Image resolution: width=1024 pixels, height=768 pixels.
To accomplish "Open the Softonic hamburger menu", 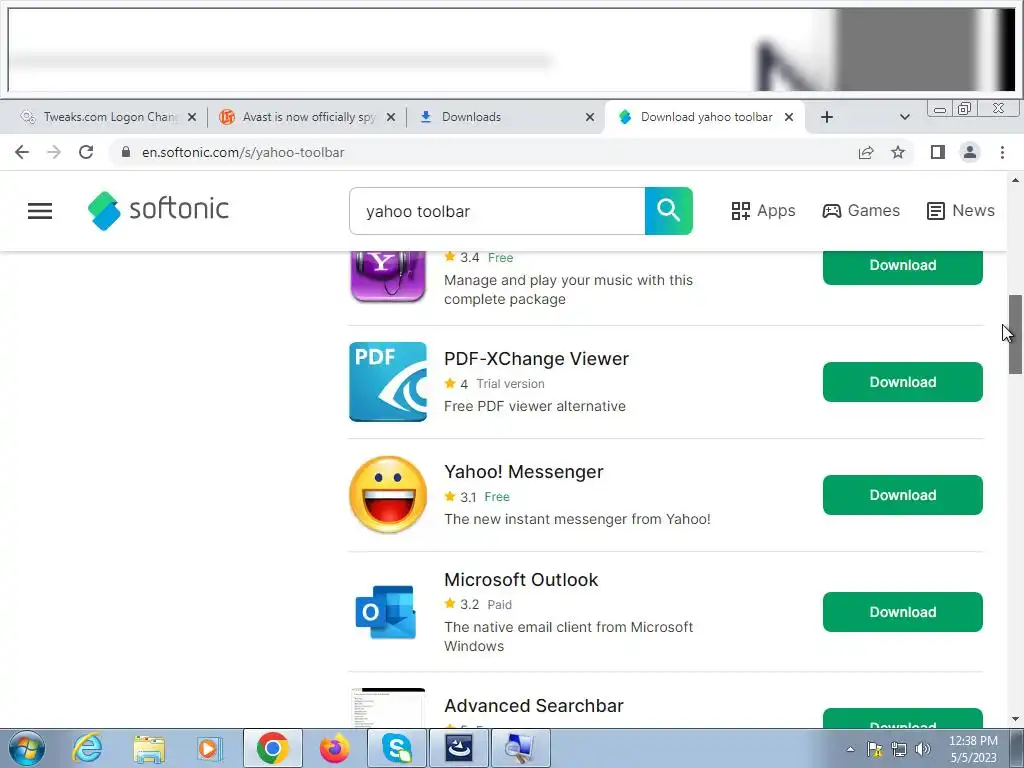I will (40, 211).
